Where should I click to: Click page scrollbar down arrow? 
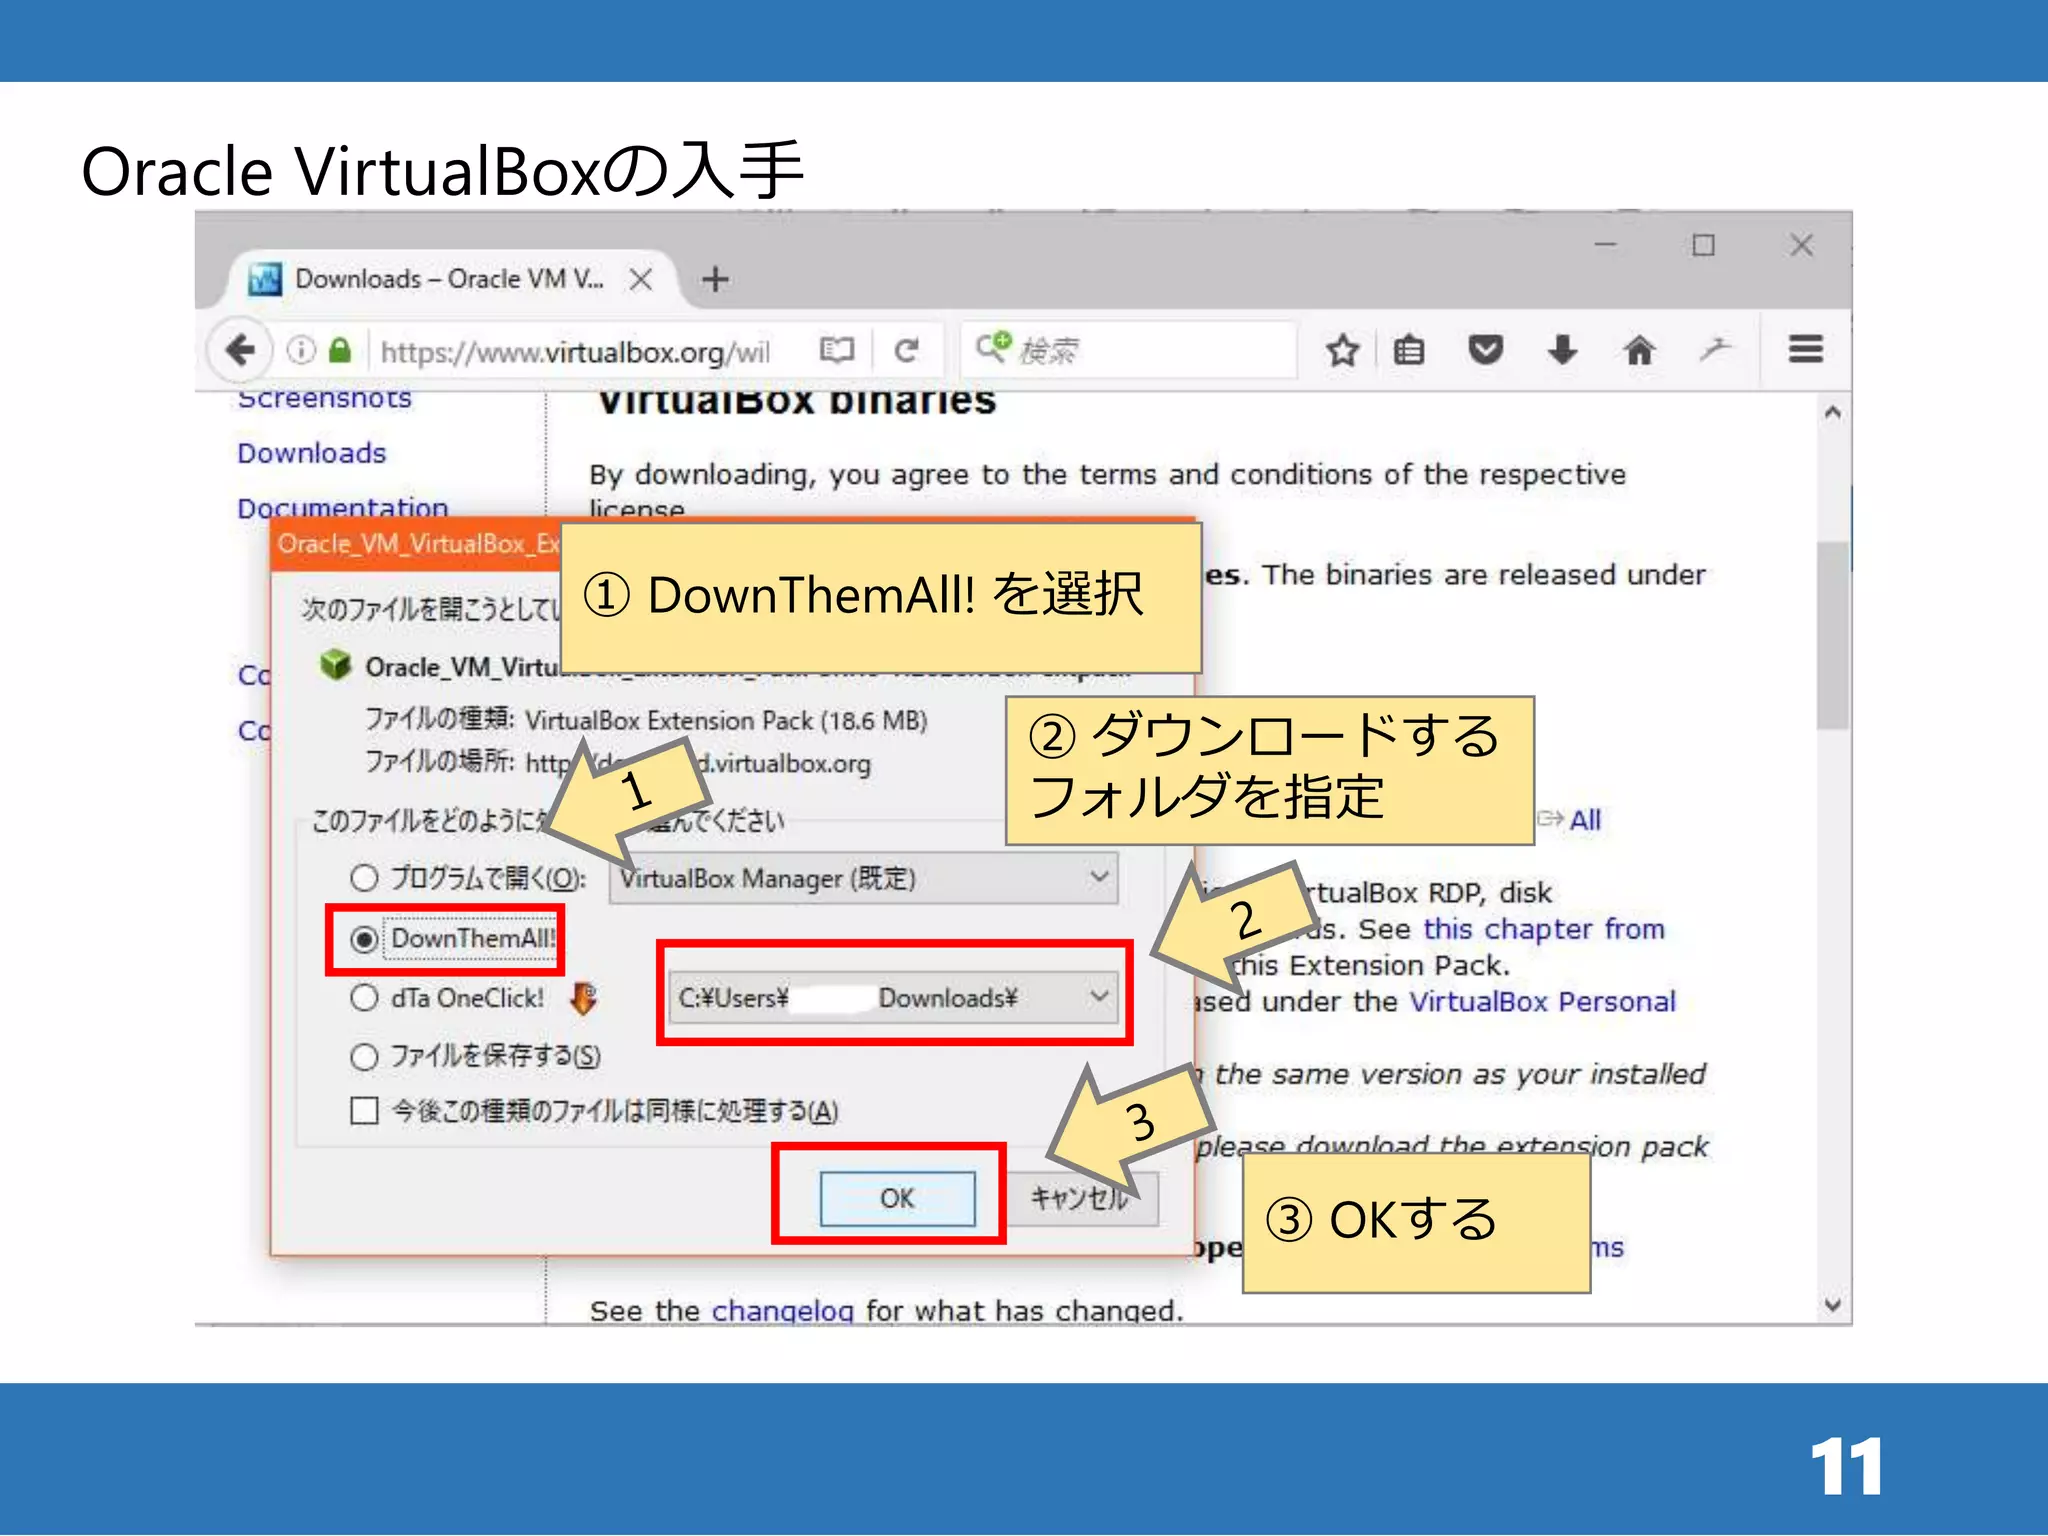(x=1832, y=1304)
